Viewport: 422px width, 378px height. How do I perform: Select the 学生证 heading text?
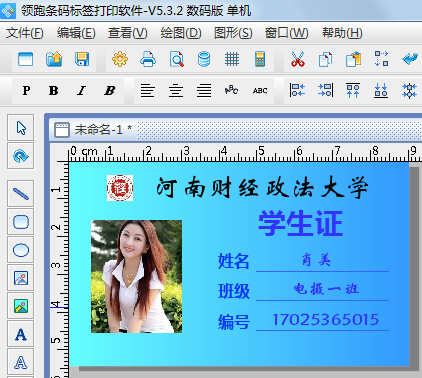click(301, 223)
